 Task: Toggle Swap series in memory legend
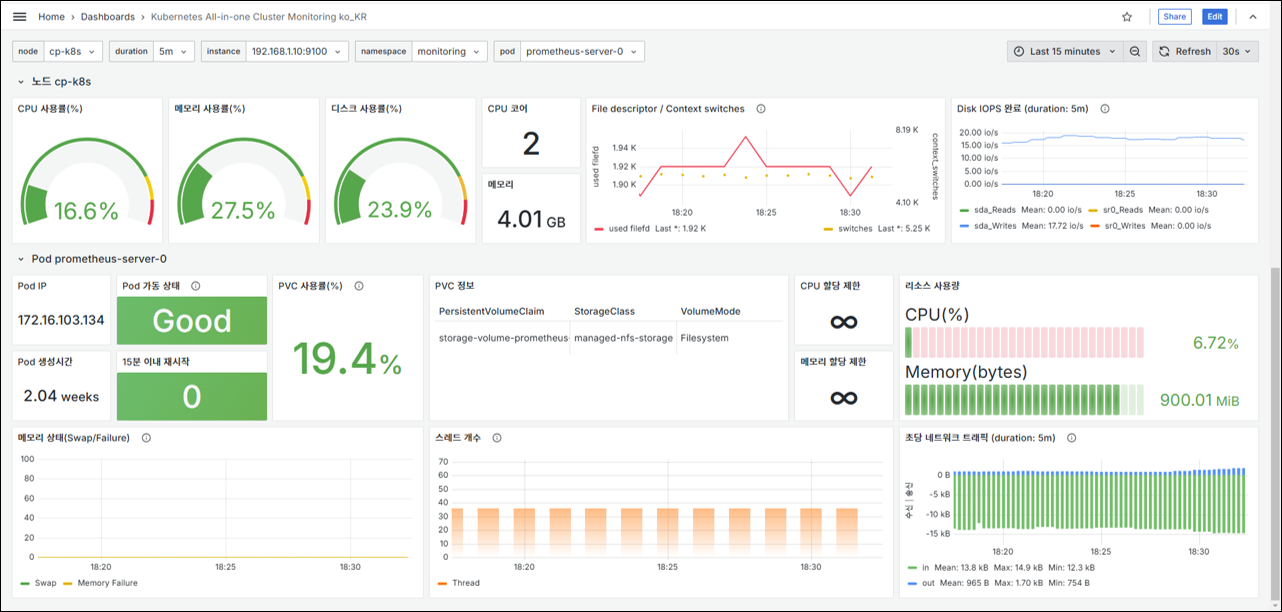[x=38, y=583]
